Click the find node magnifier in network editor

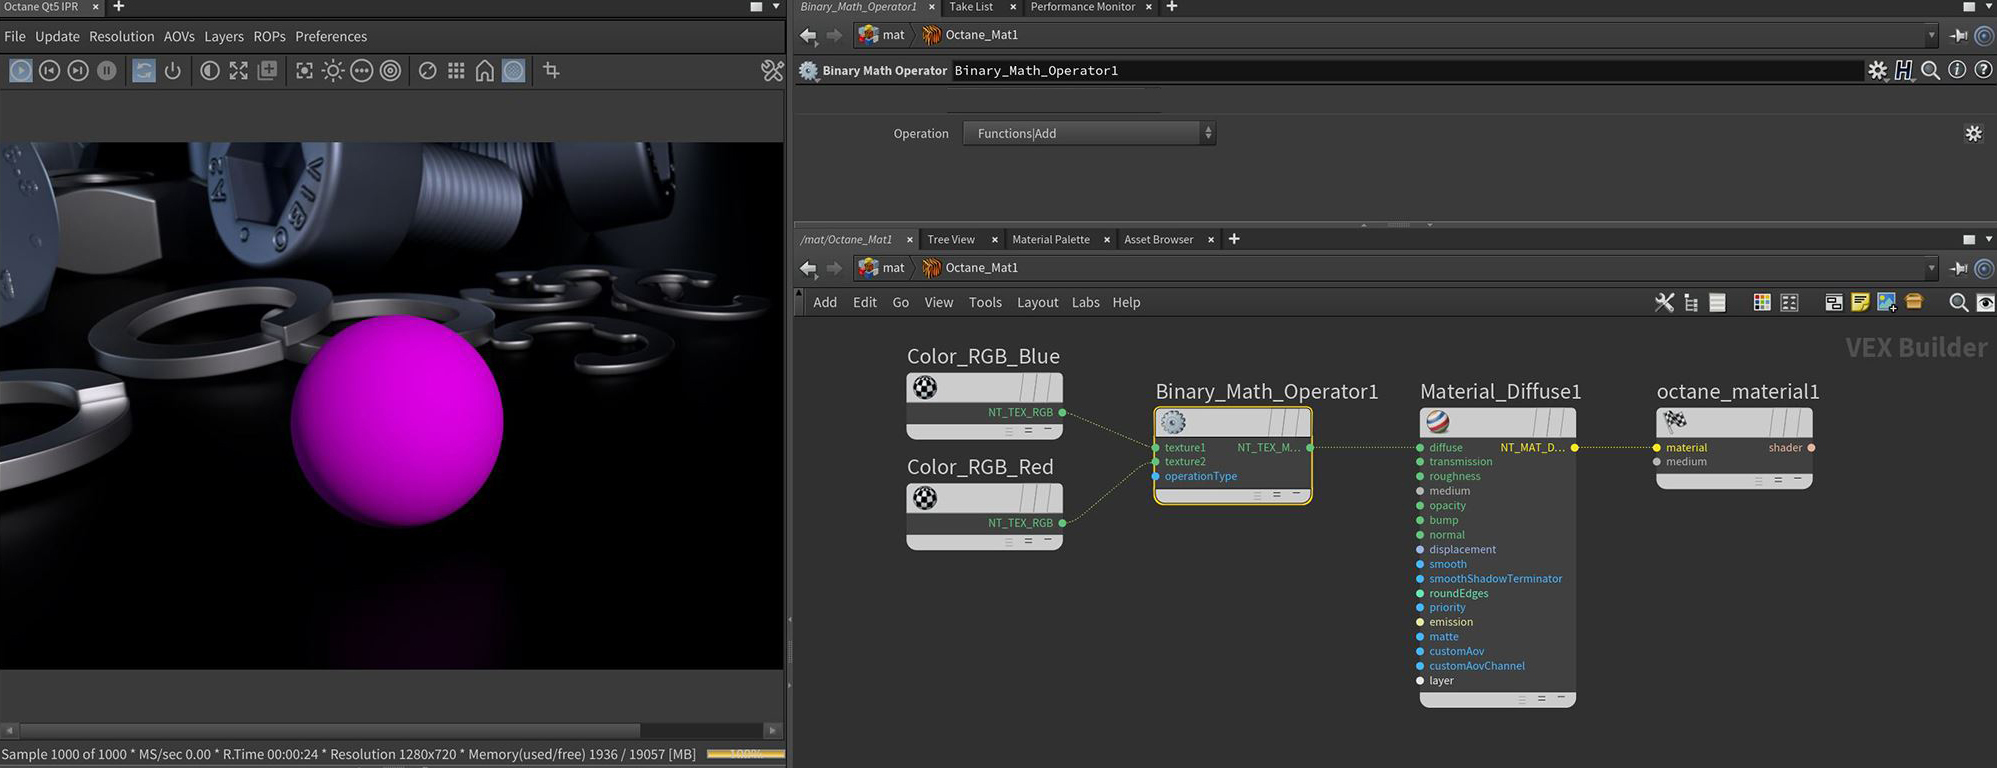point(1958,302)
